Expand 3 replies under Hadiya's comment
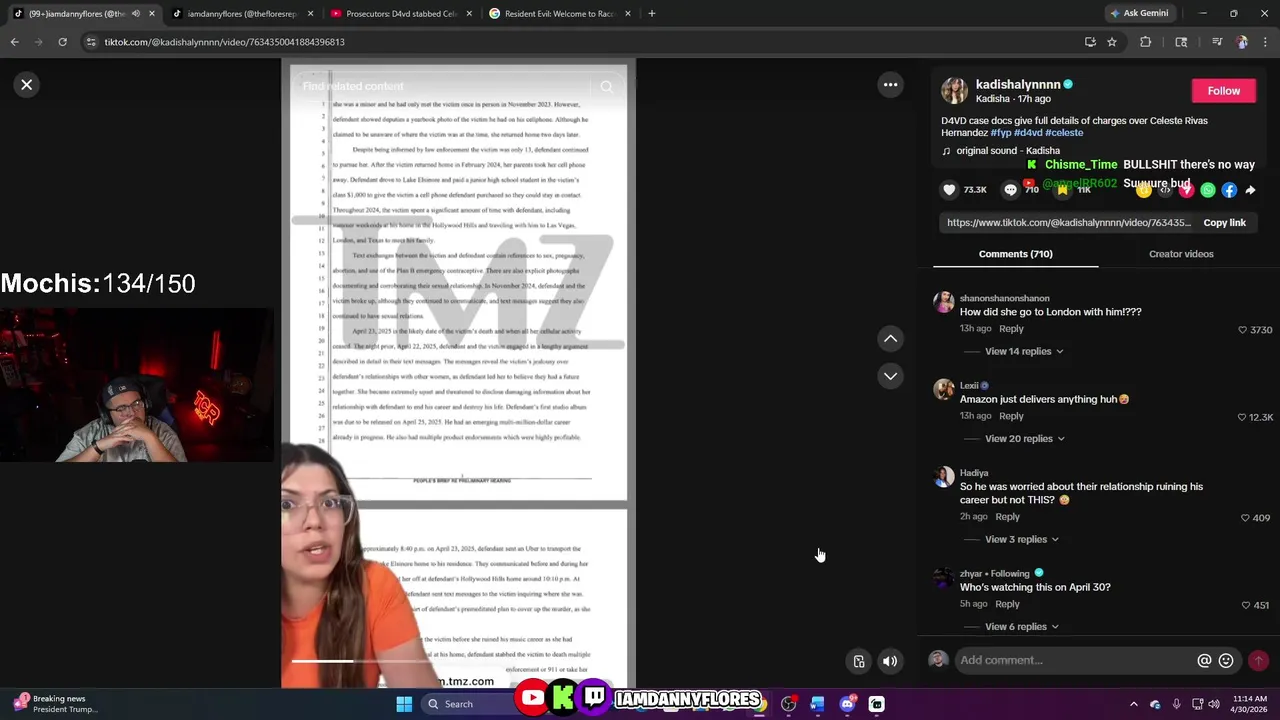 click(x=1022, y=540)
